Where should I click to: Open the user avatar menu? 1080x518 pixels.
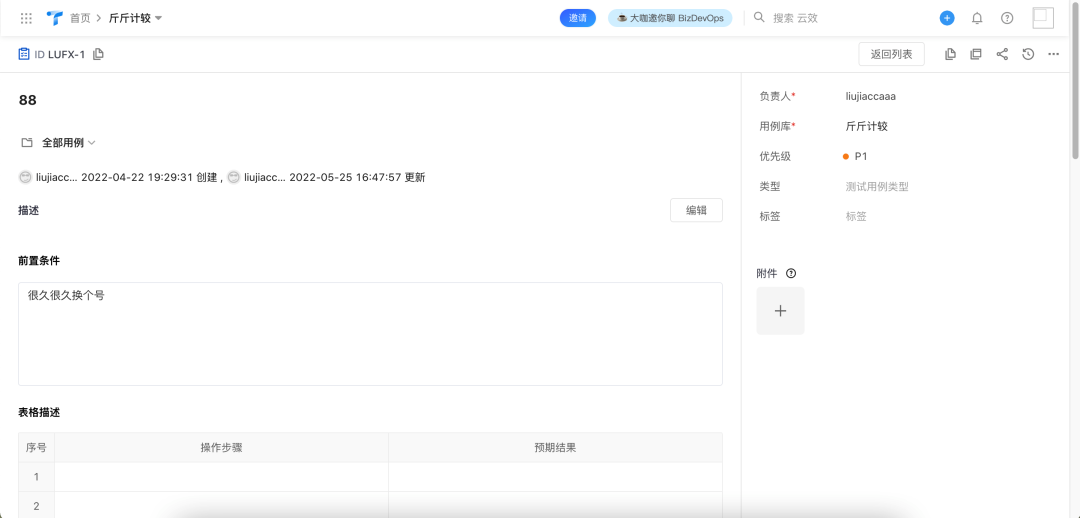point(1043,18)
